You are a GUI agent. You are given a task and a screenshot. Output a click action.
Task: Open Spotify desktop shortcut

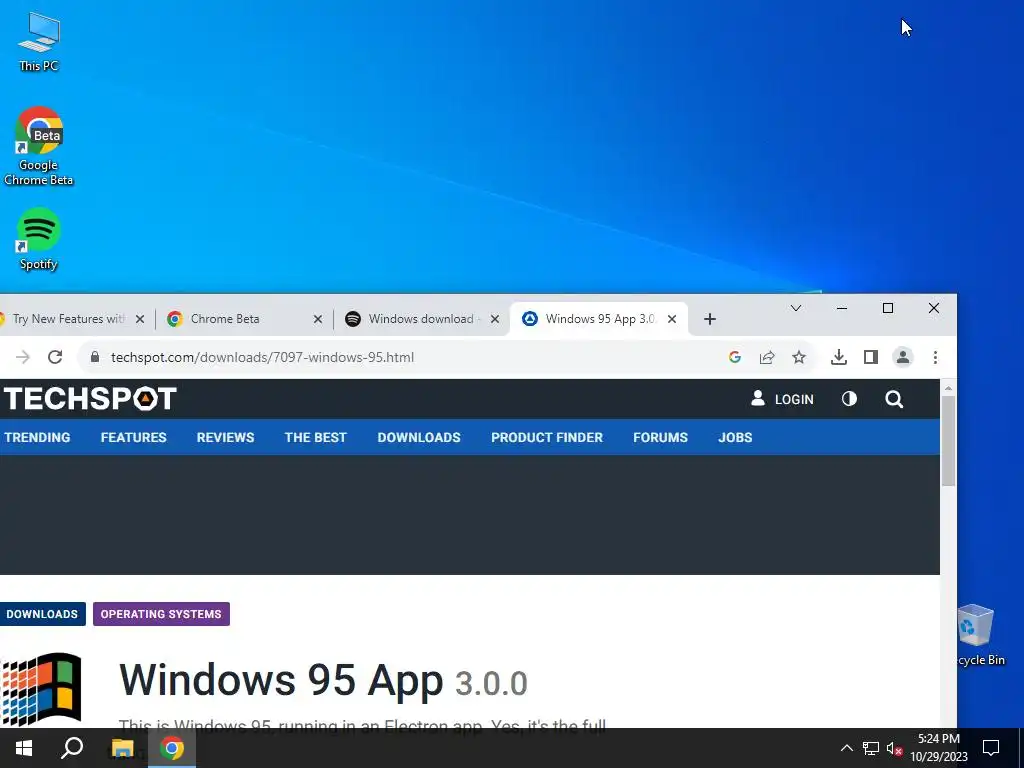[39, 238]
